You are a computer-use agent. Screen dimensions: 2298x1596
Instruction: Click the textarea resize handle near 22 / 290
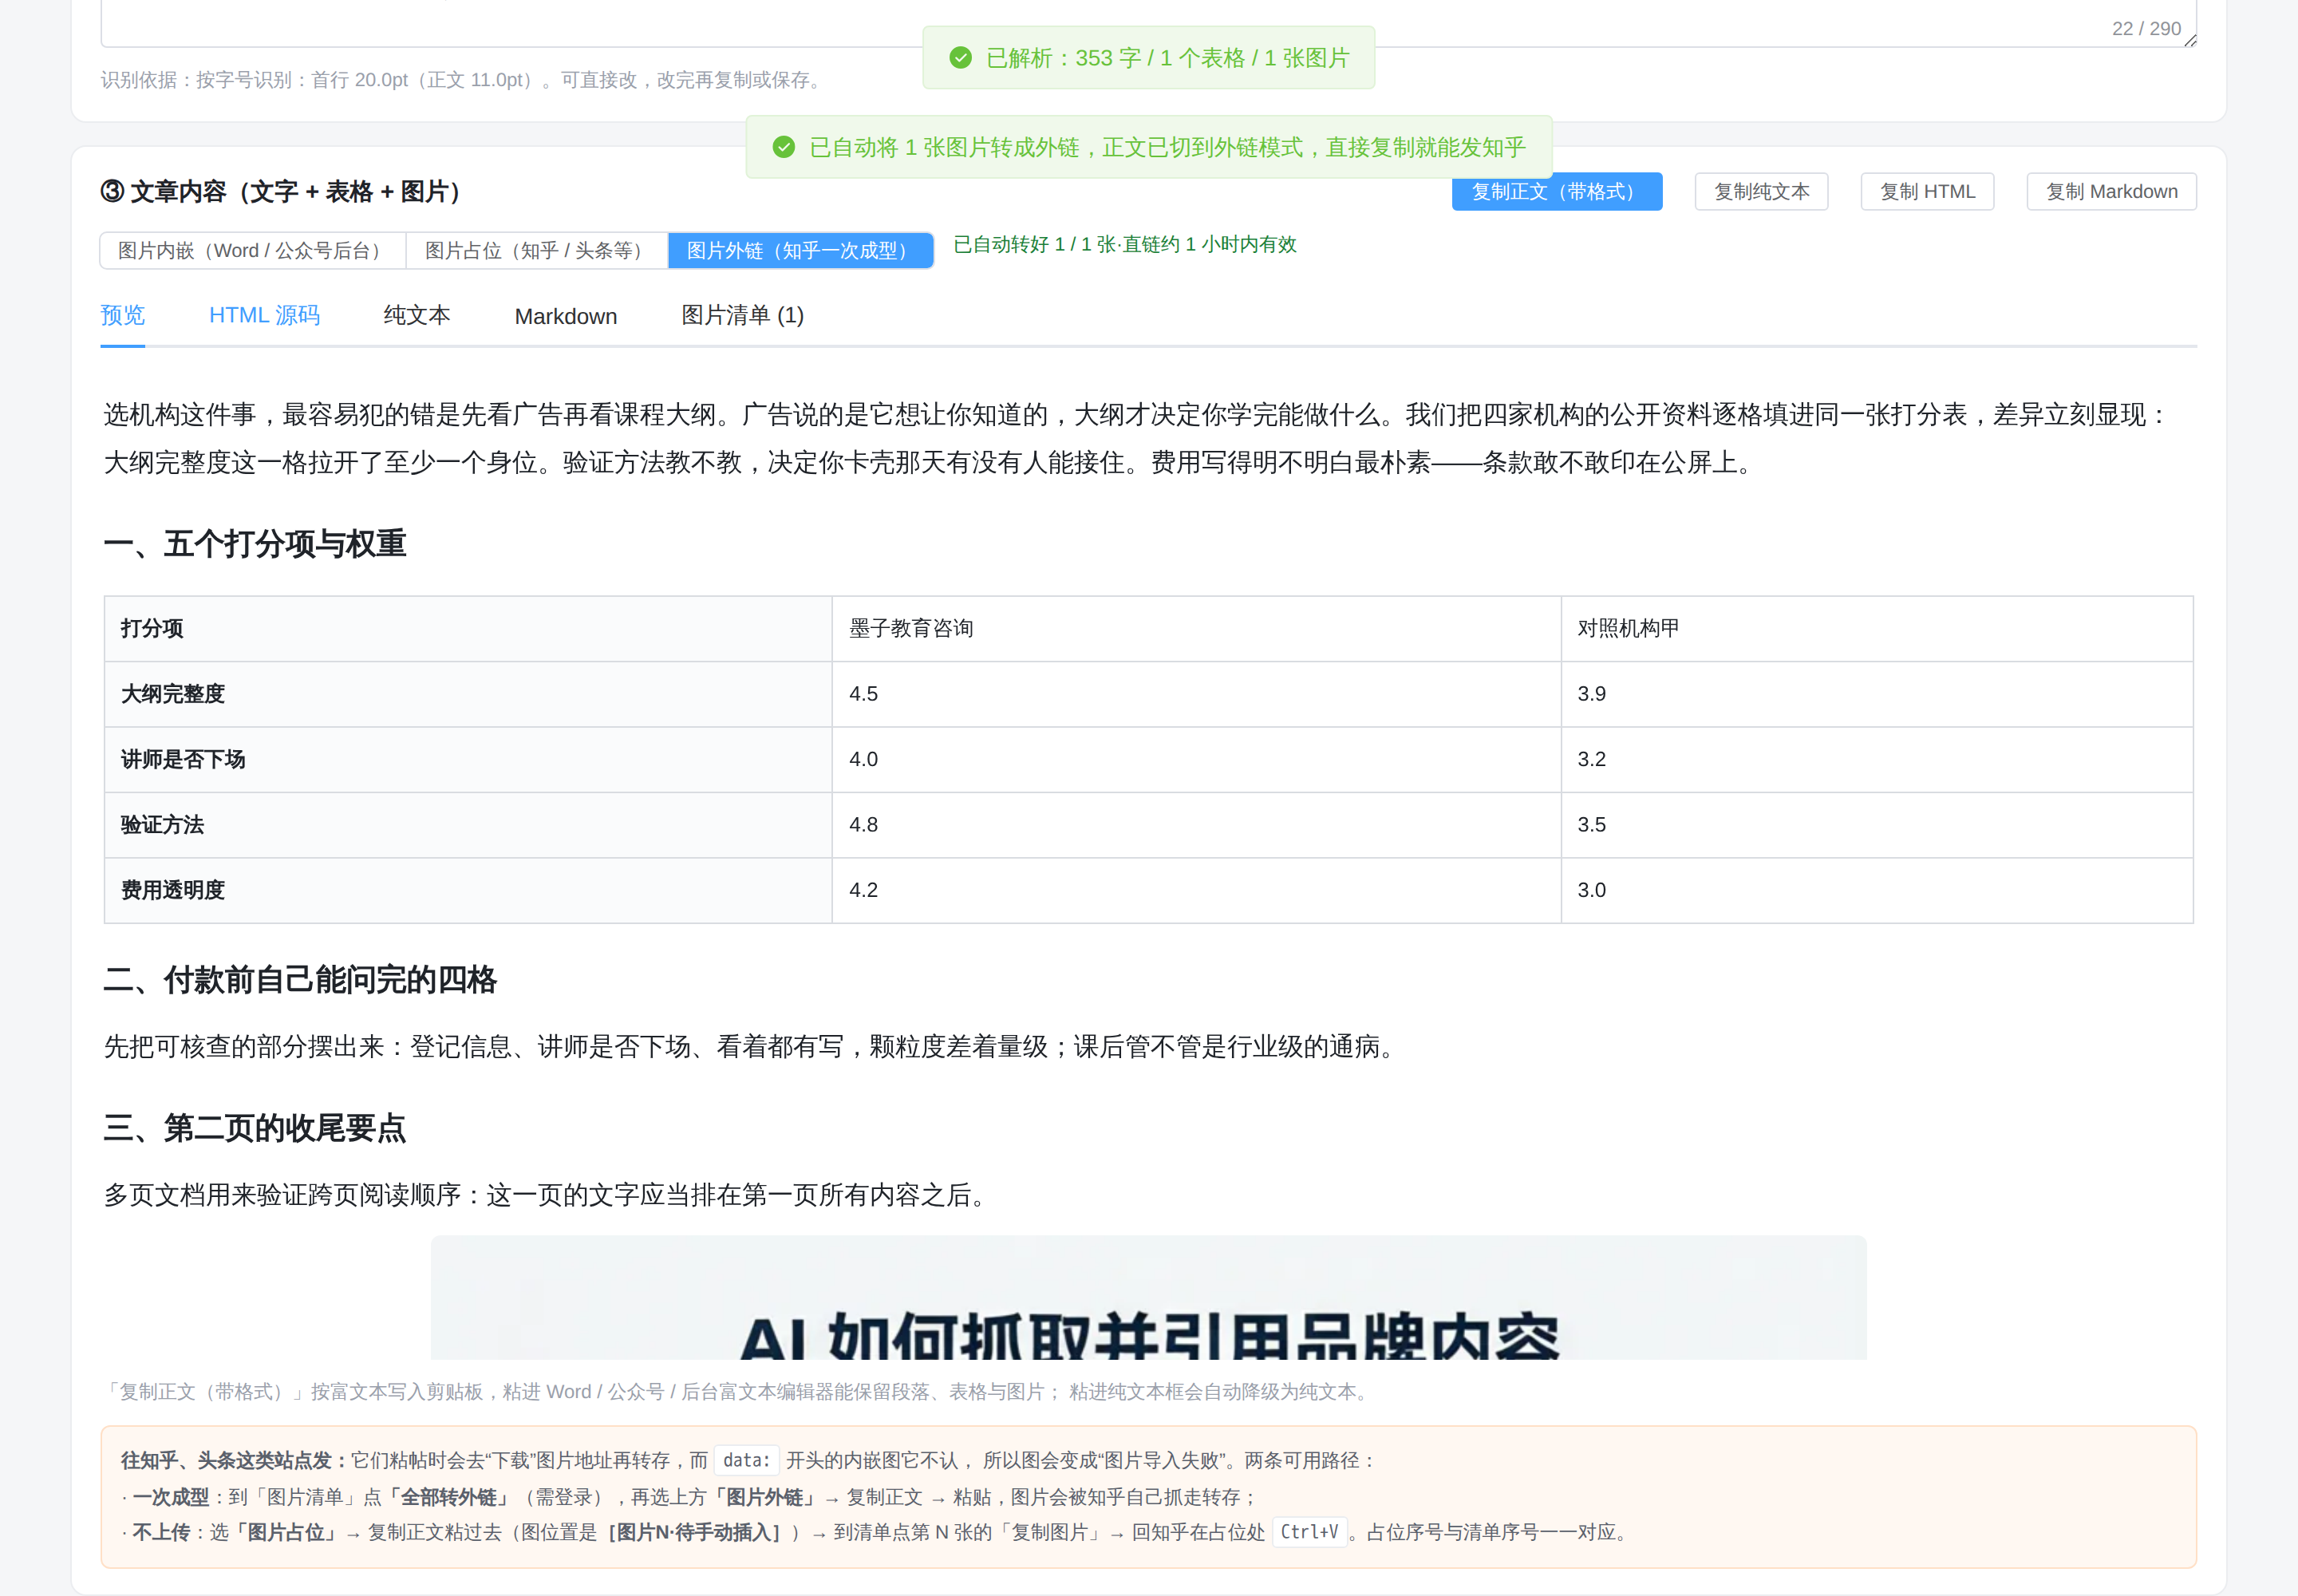point(2190,40)
